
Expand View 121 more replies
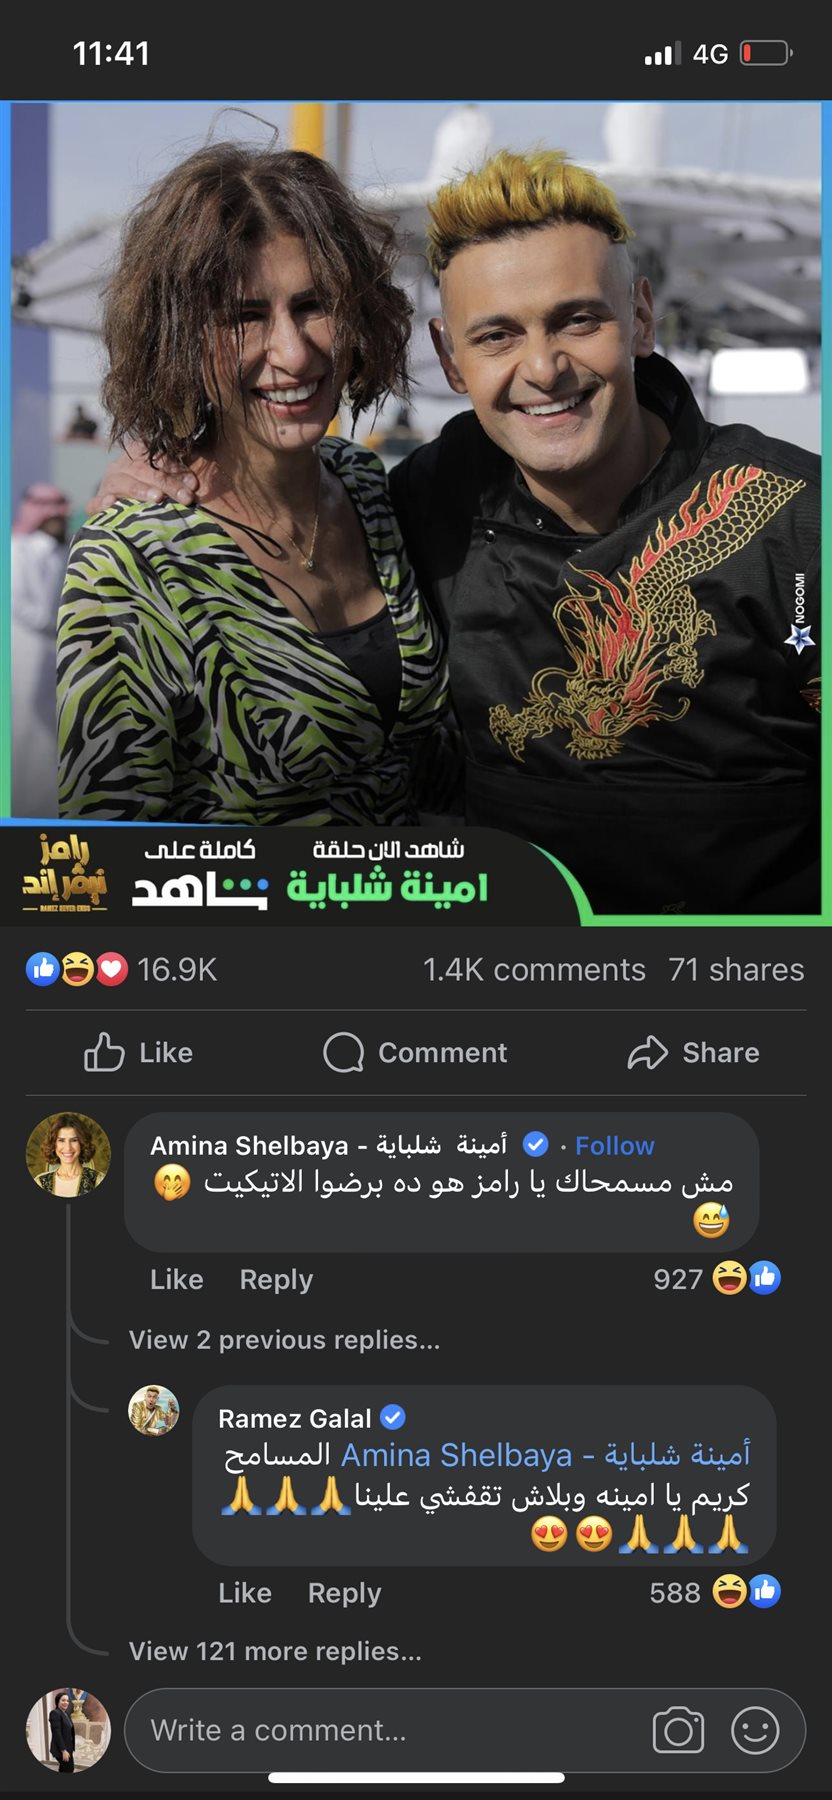(x=275, y=1651)
